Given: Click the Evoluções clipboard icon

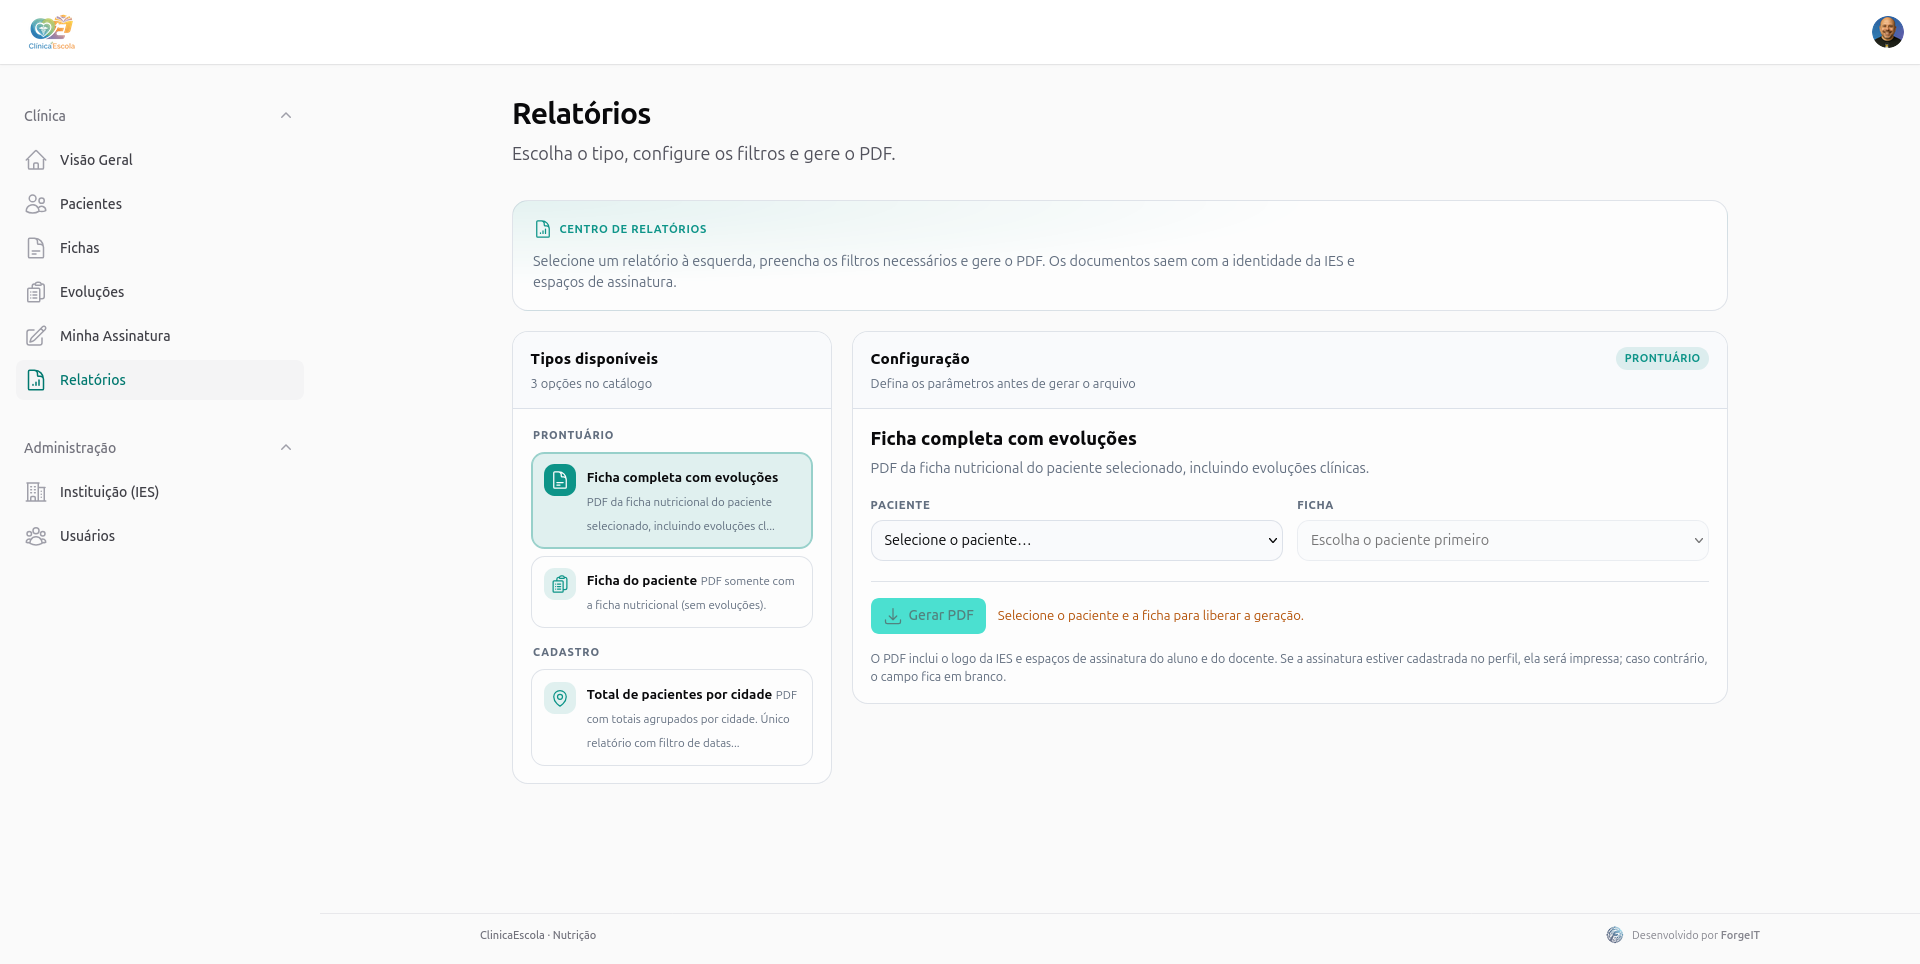Looking at the screenshot, I should tap(36, 292).
